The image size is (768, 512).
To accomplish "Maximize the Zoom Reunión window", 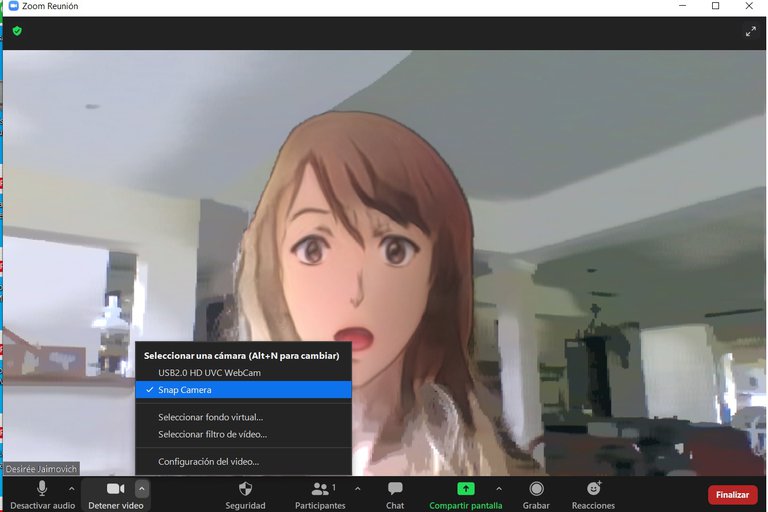I will click(x=715, y=6).
